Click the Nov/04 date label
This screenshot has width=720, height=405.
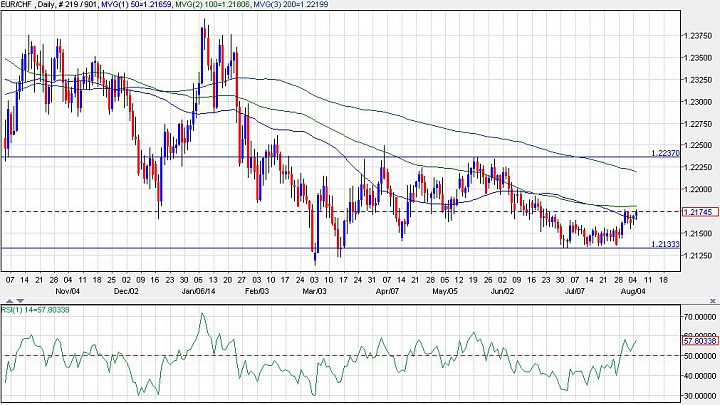[68, 291]
